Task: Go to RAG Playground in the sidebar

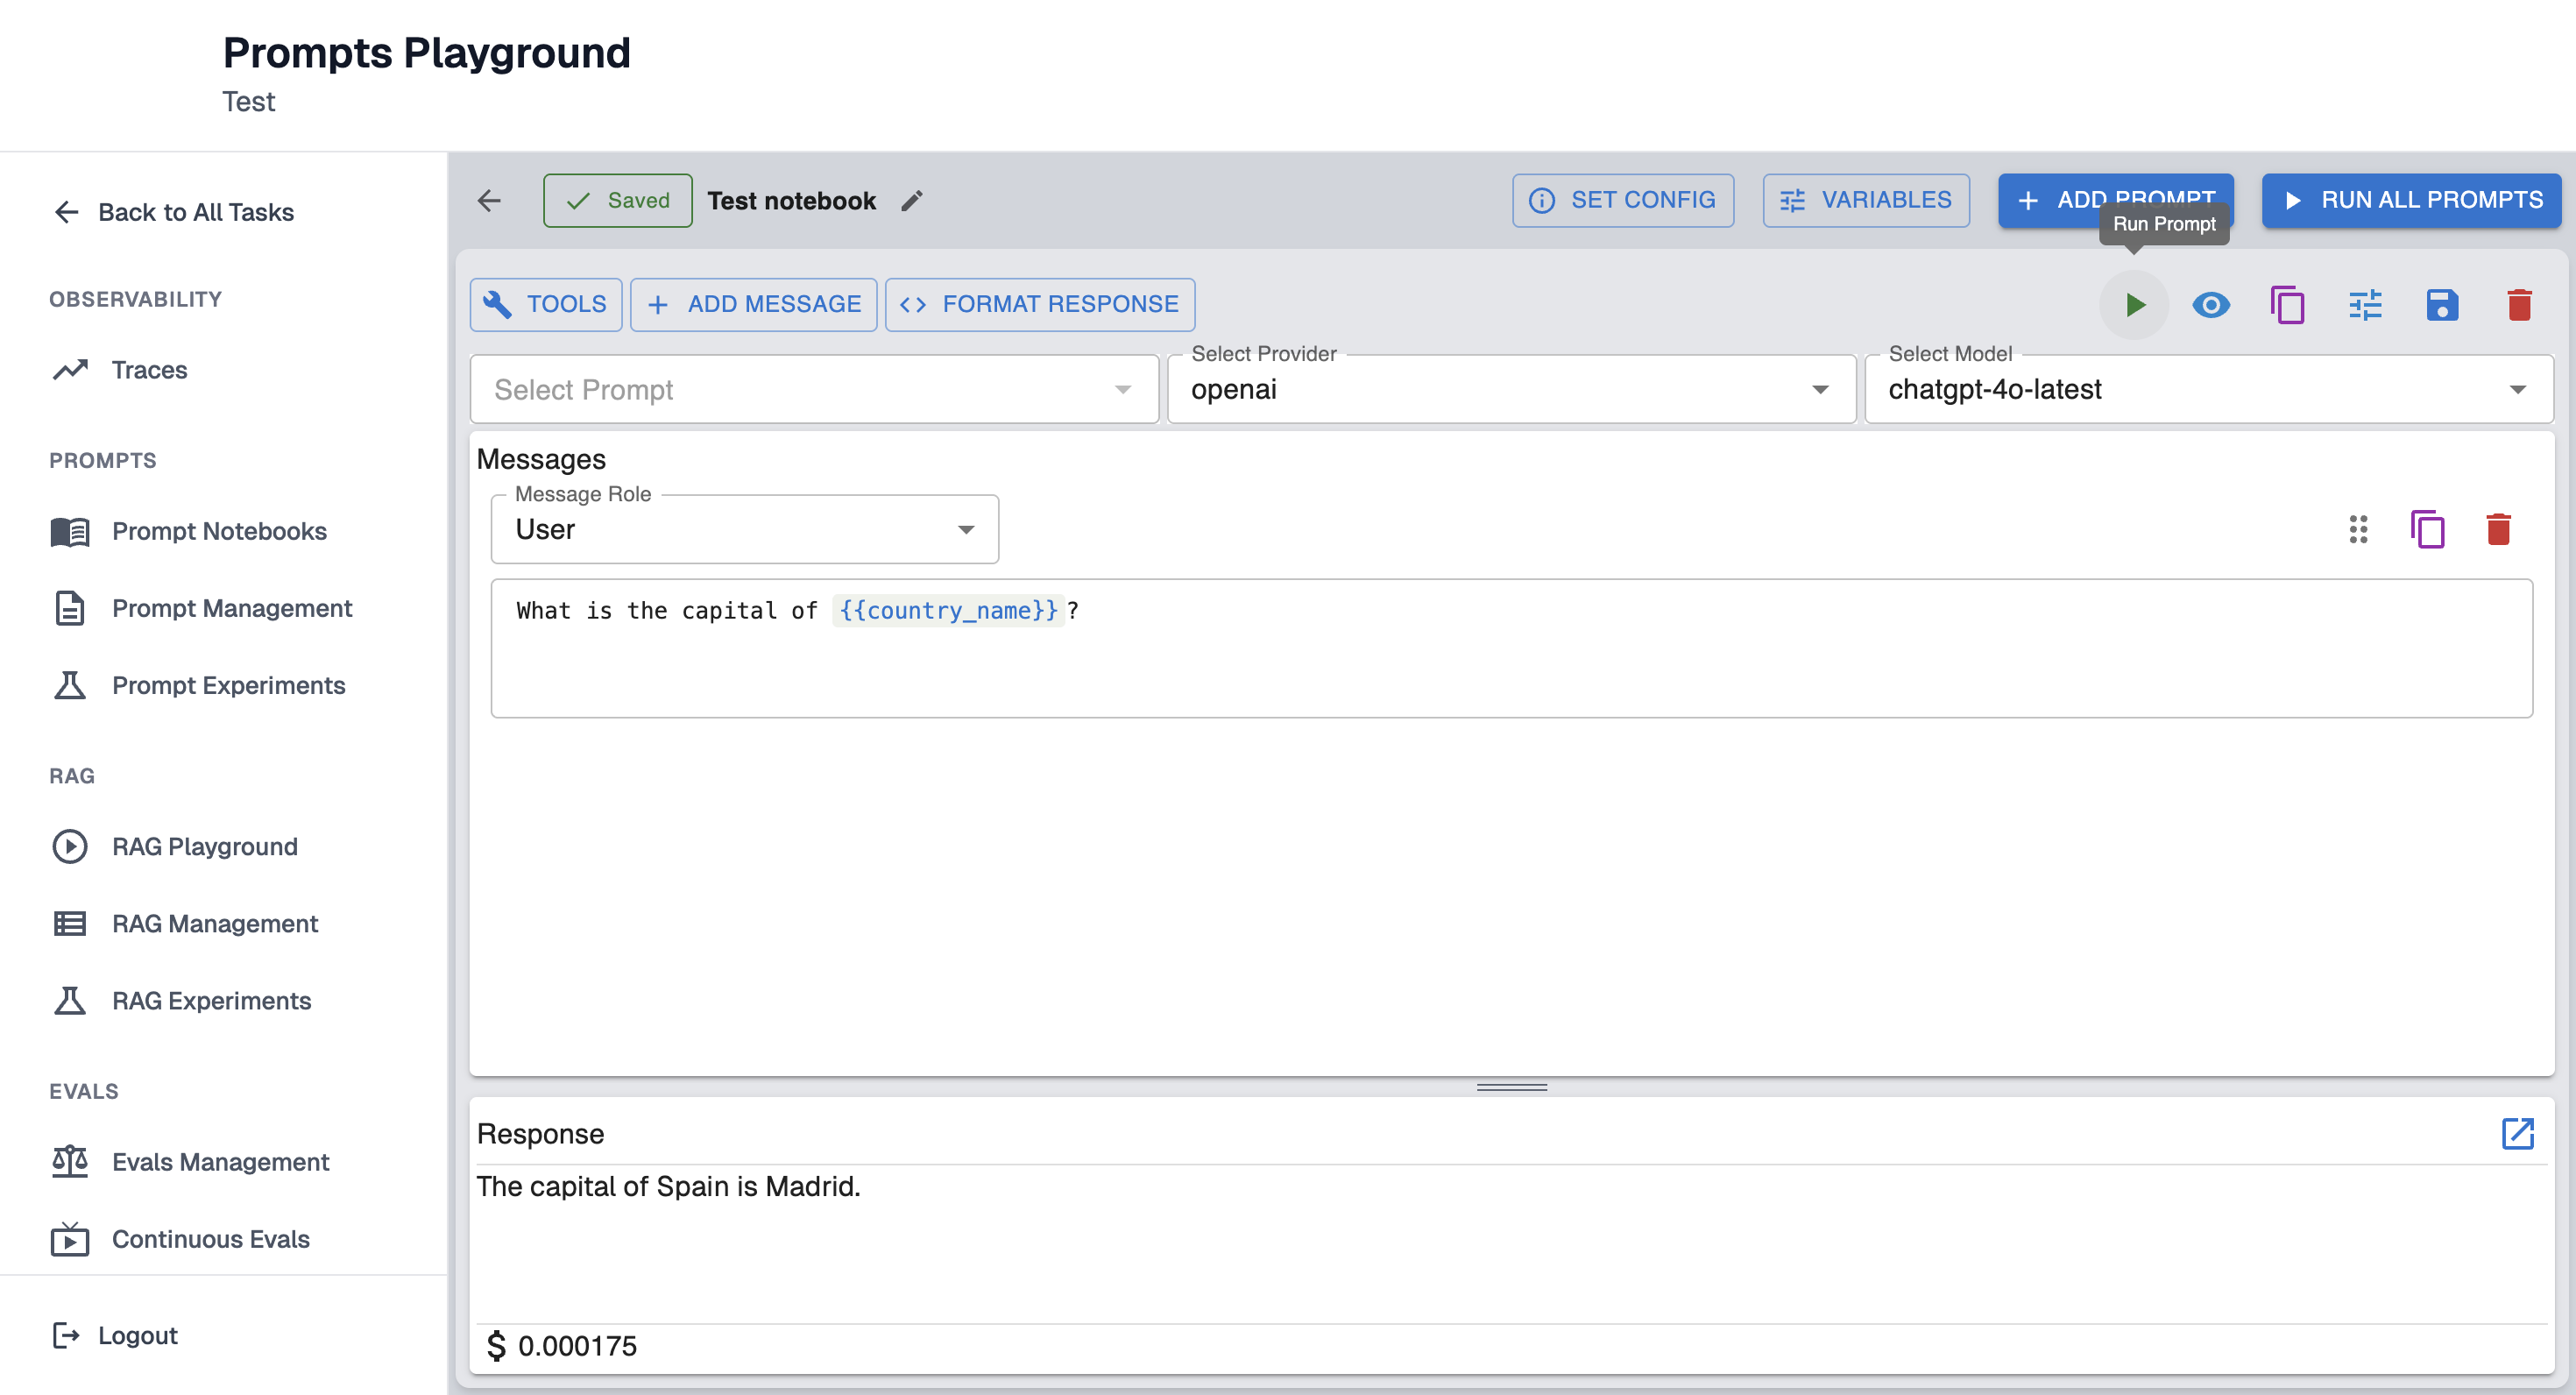Action: (x=204, y=846)
